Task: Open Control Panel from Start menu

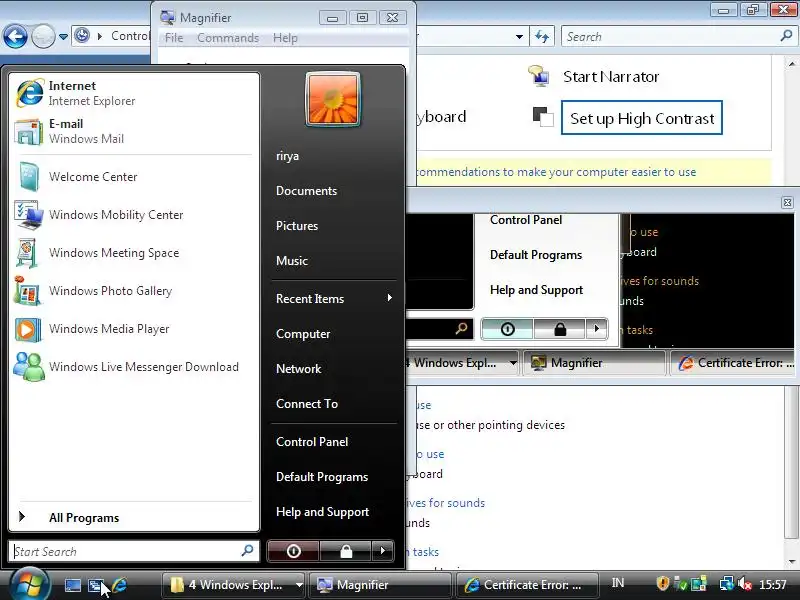Action: coord(312,442)
